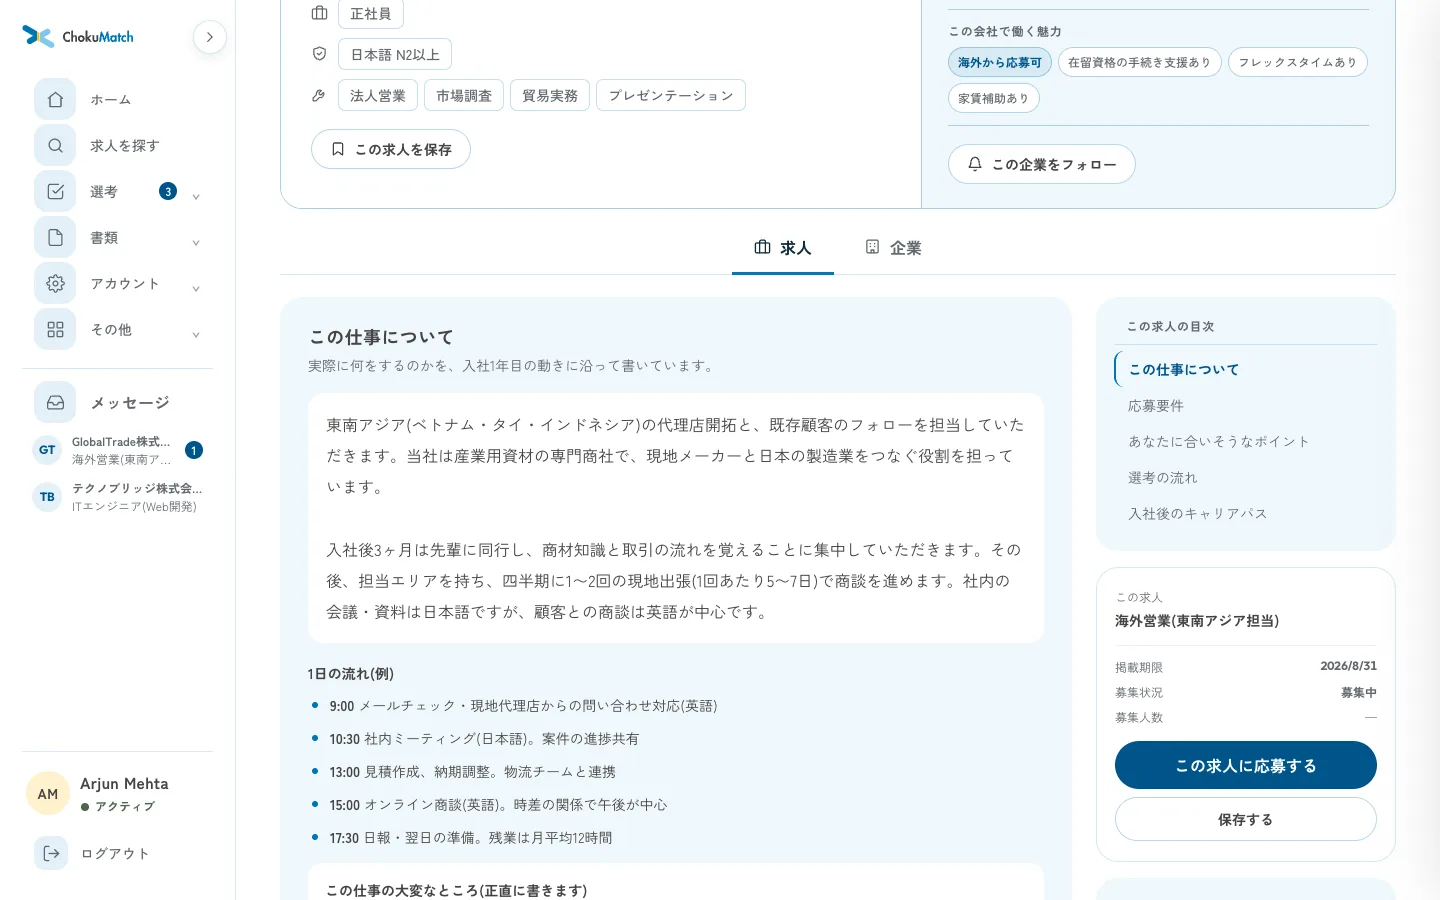Open テクノブリッジ株式会社 message thread
Image resolution: width=1440 pixels, height=900 pixels.
coord(118,497)
